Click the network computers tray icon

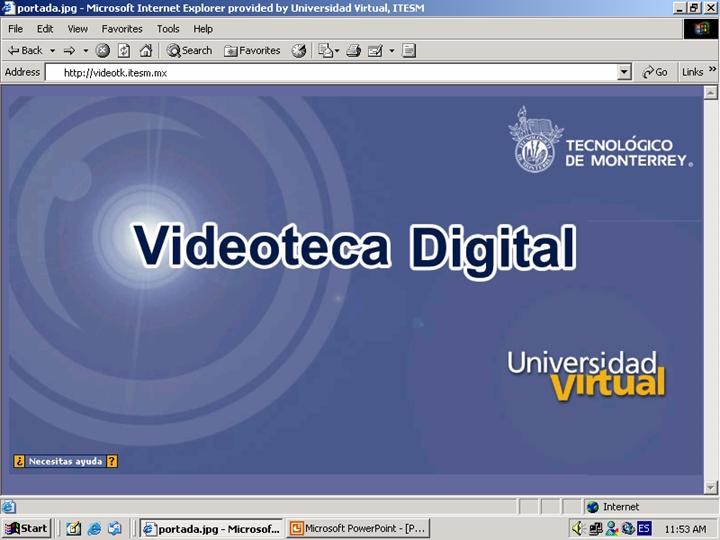point(595,529)
